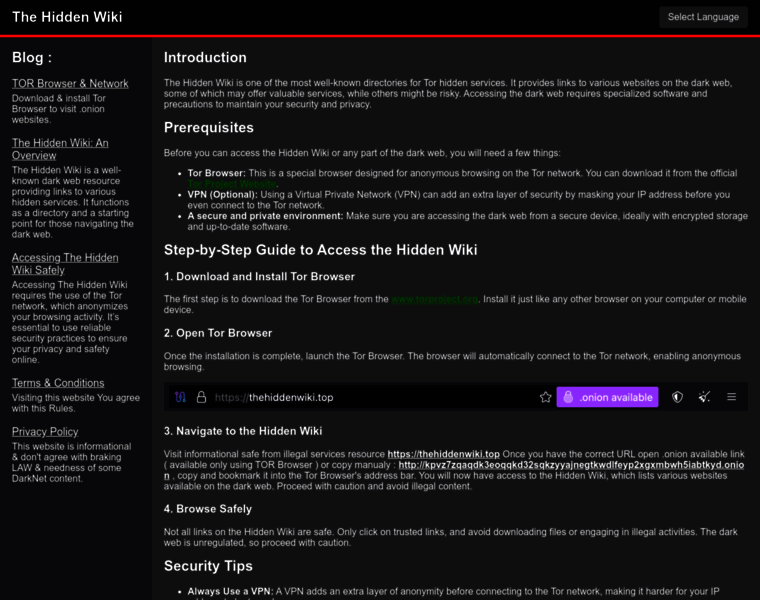The width and height of the screenshot is (760, 600).
Task: Click 'A secure and private environment:' bullet label
Action: pos(266,216)
